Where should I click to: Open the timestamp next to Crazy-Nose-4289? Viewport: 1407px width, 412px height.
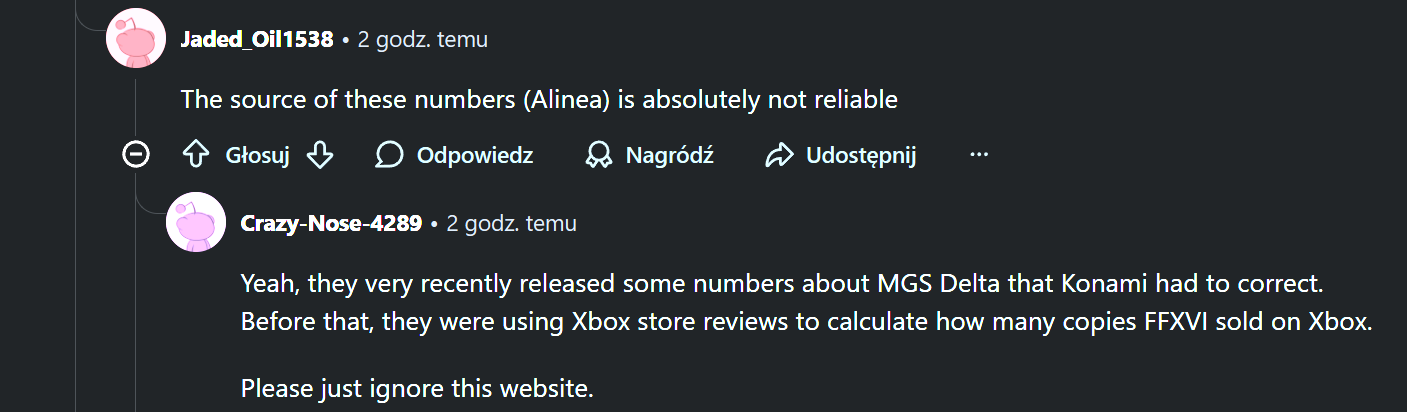[511, 223]
